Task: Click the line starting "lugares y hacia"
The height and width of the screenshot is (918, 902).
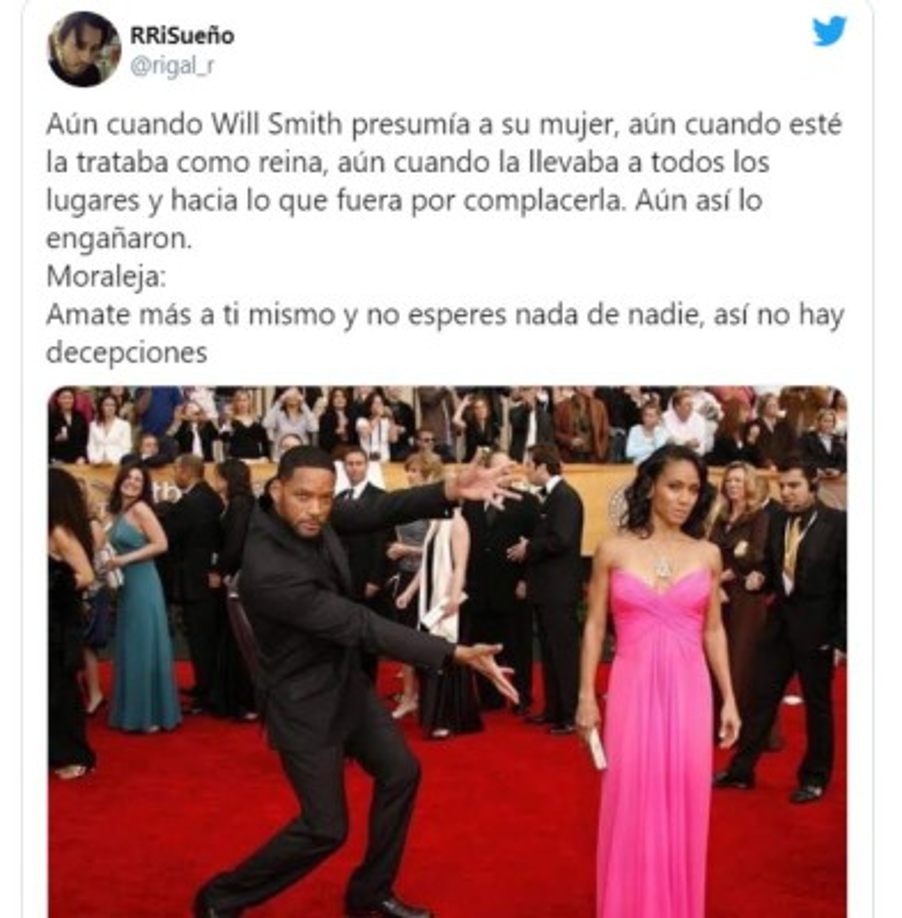Action: coord(404,201)
